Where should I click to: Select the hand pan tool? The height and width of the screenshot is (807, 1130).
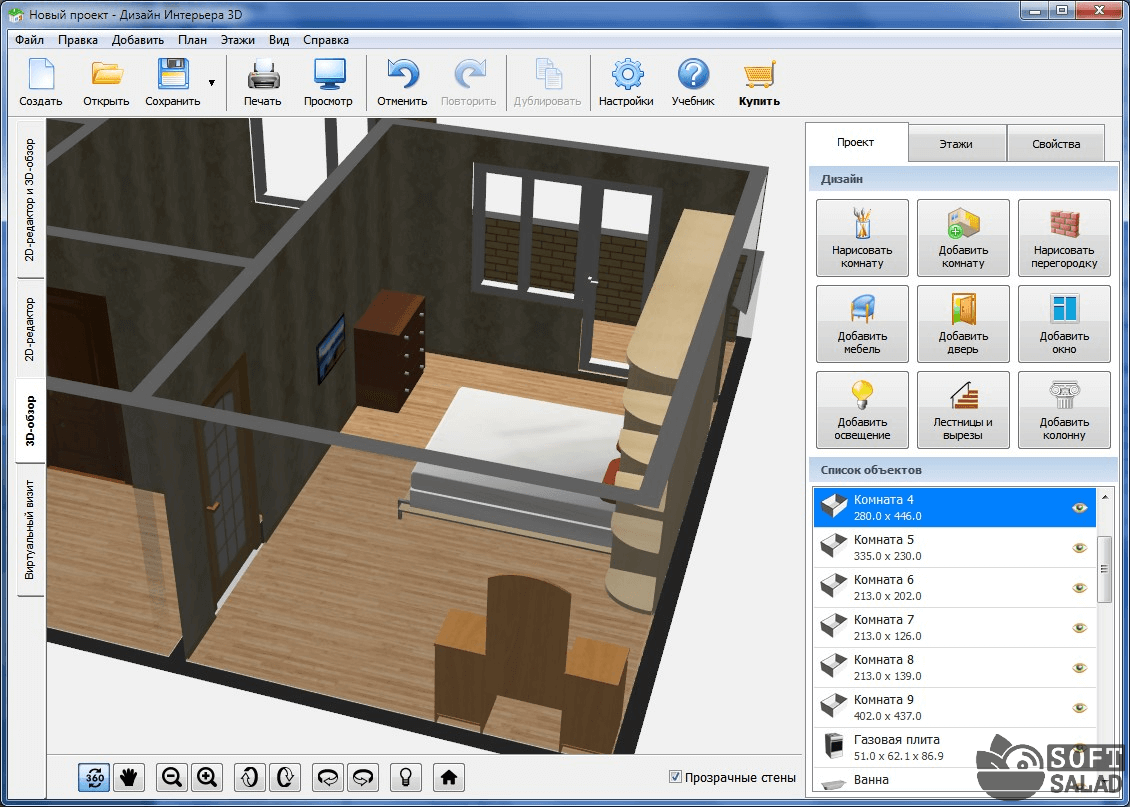tap(129, 776)
